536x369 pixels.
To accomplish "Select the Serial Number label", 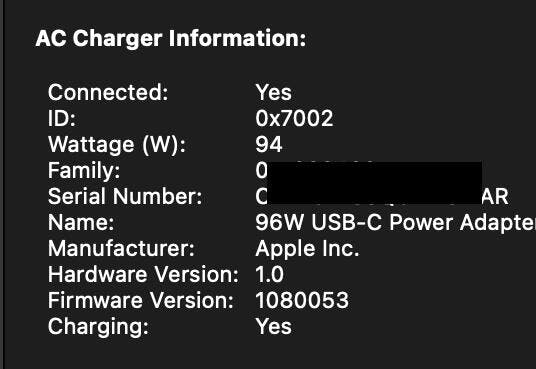I will coord(125,197).
